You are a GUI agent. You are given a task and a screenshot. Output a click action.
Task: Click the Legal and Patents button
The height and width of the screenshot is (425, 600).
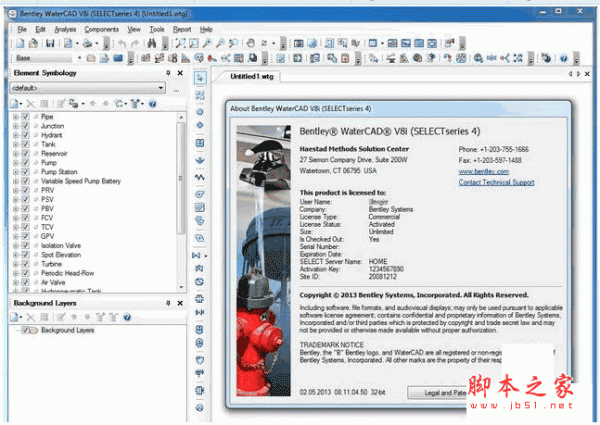(437, 392)
